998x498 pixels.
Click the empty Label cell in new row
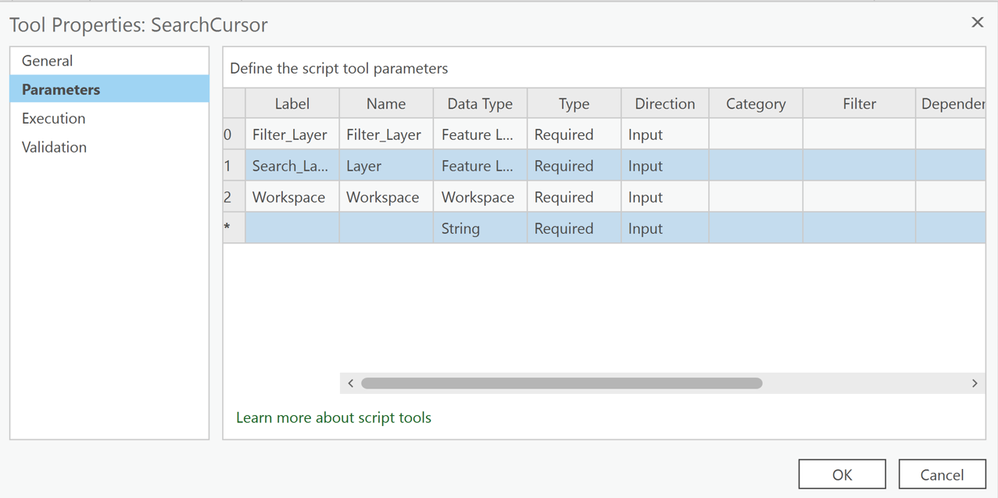pos(292,229)
